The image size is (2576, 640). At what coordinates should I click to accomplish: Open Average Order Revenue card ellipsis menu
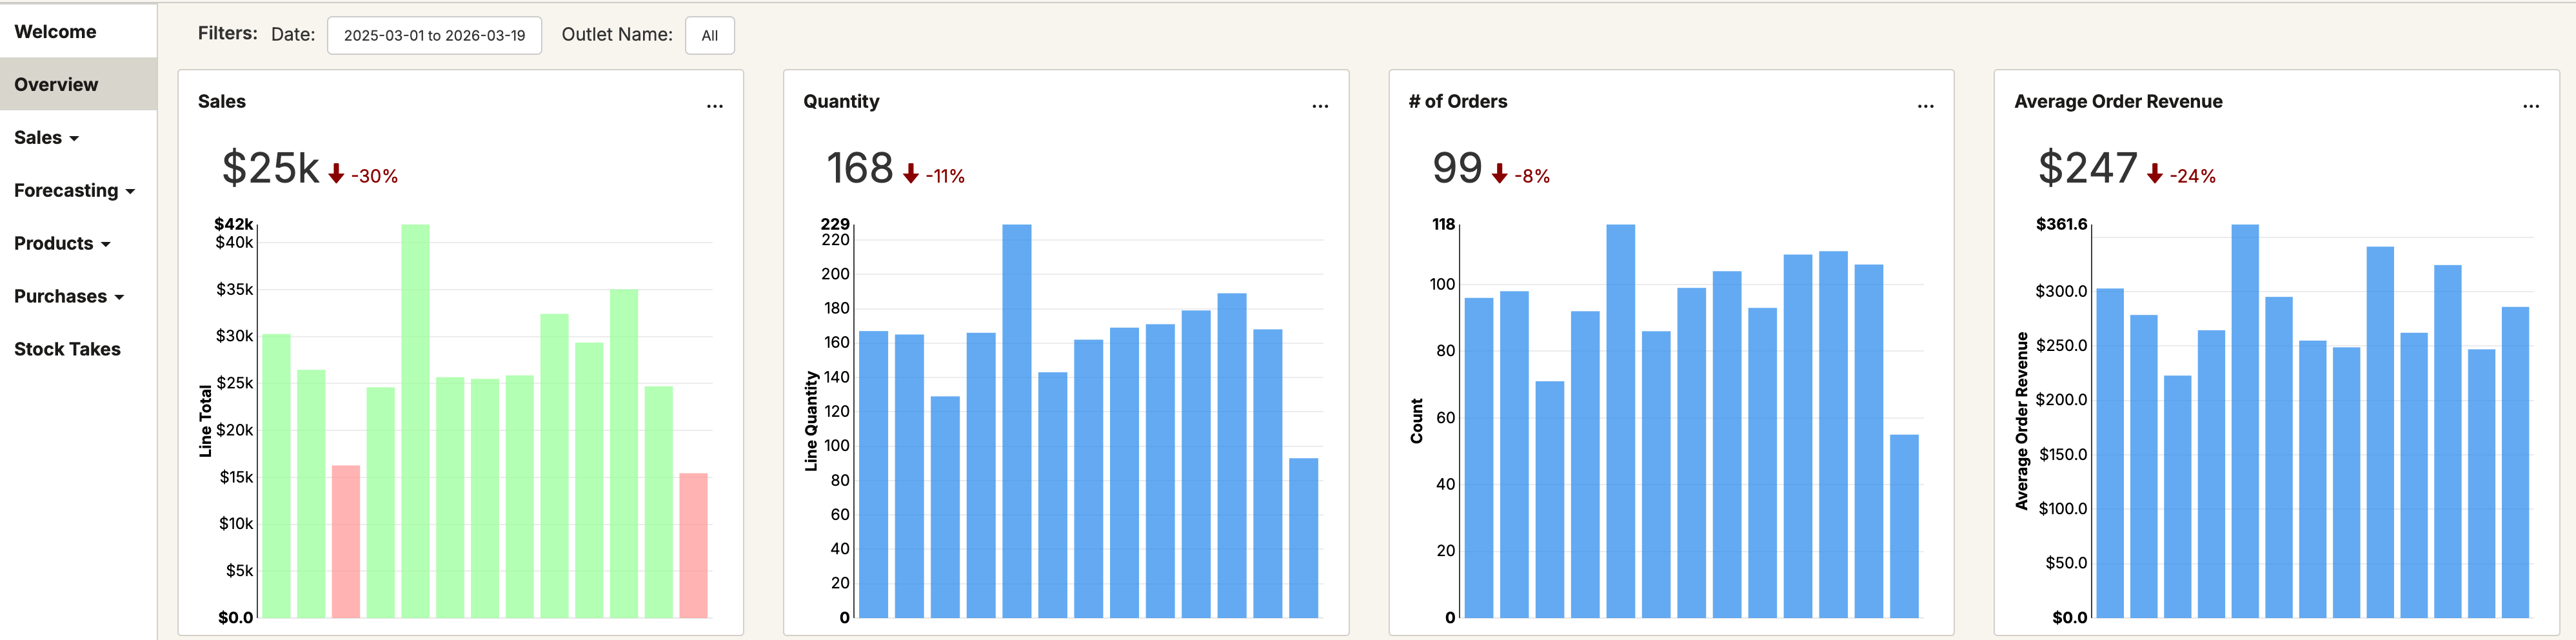click(2530, 105)
